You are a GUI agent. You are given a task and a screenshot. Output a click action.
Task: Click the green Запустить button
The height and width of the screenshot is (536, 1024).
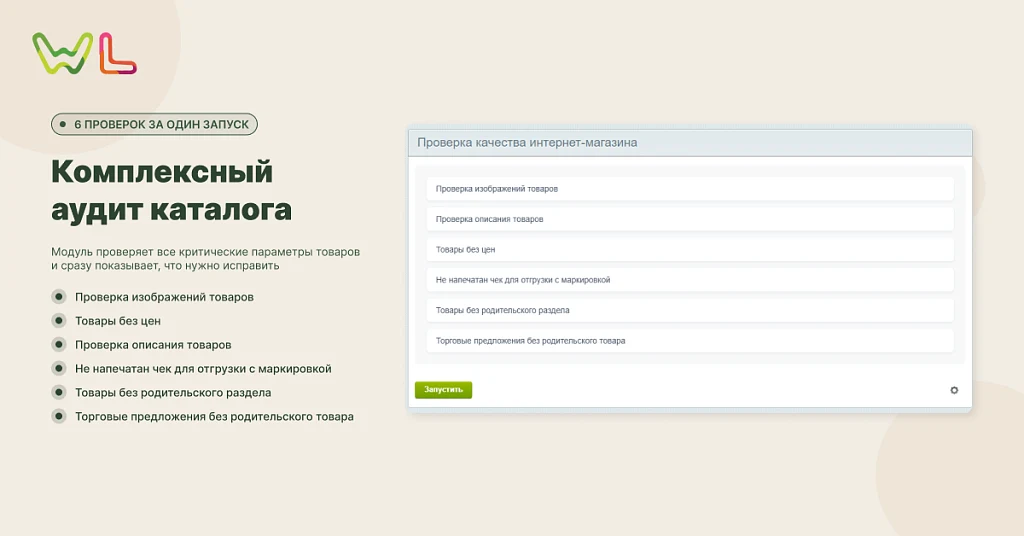pos(443,390)
